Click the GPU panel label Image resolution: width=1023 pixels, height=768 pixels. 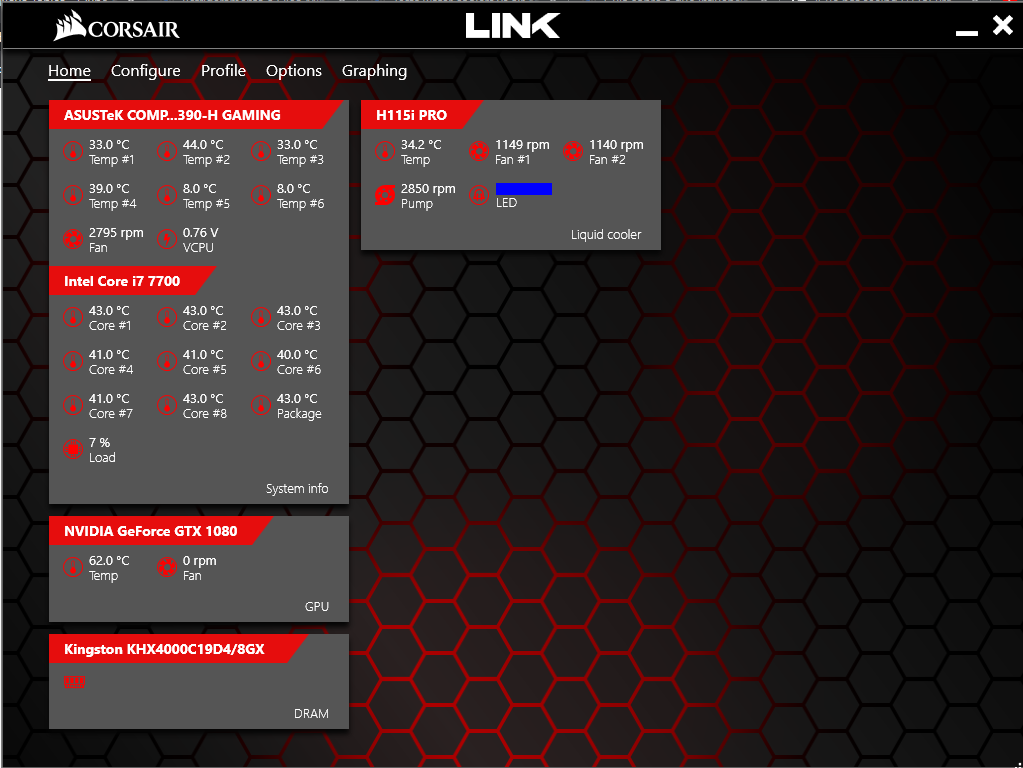(x=316, y=607)
